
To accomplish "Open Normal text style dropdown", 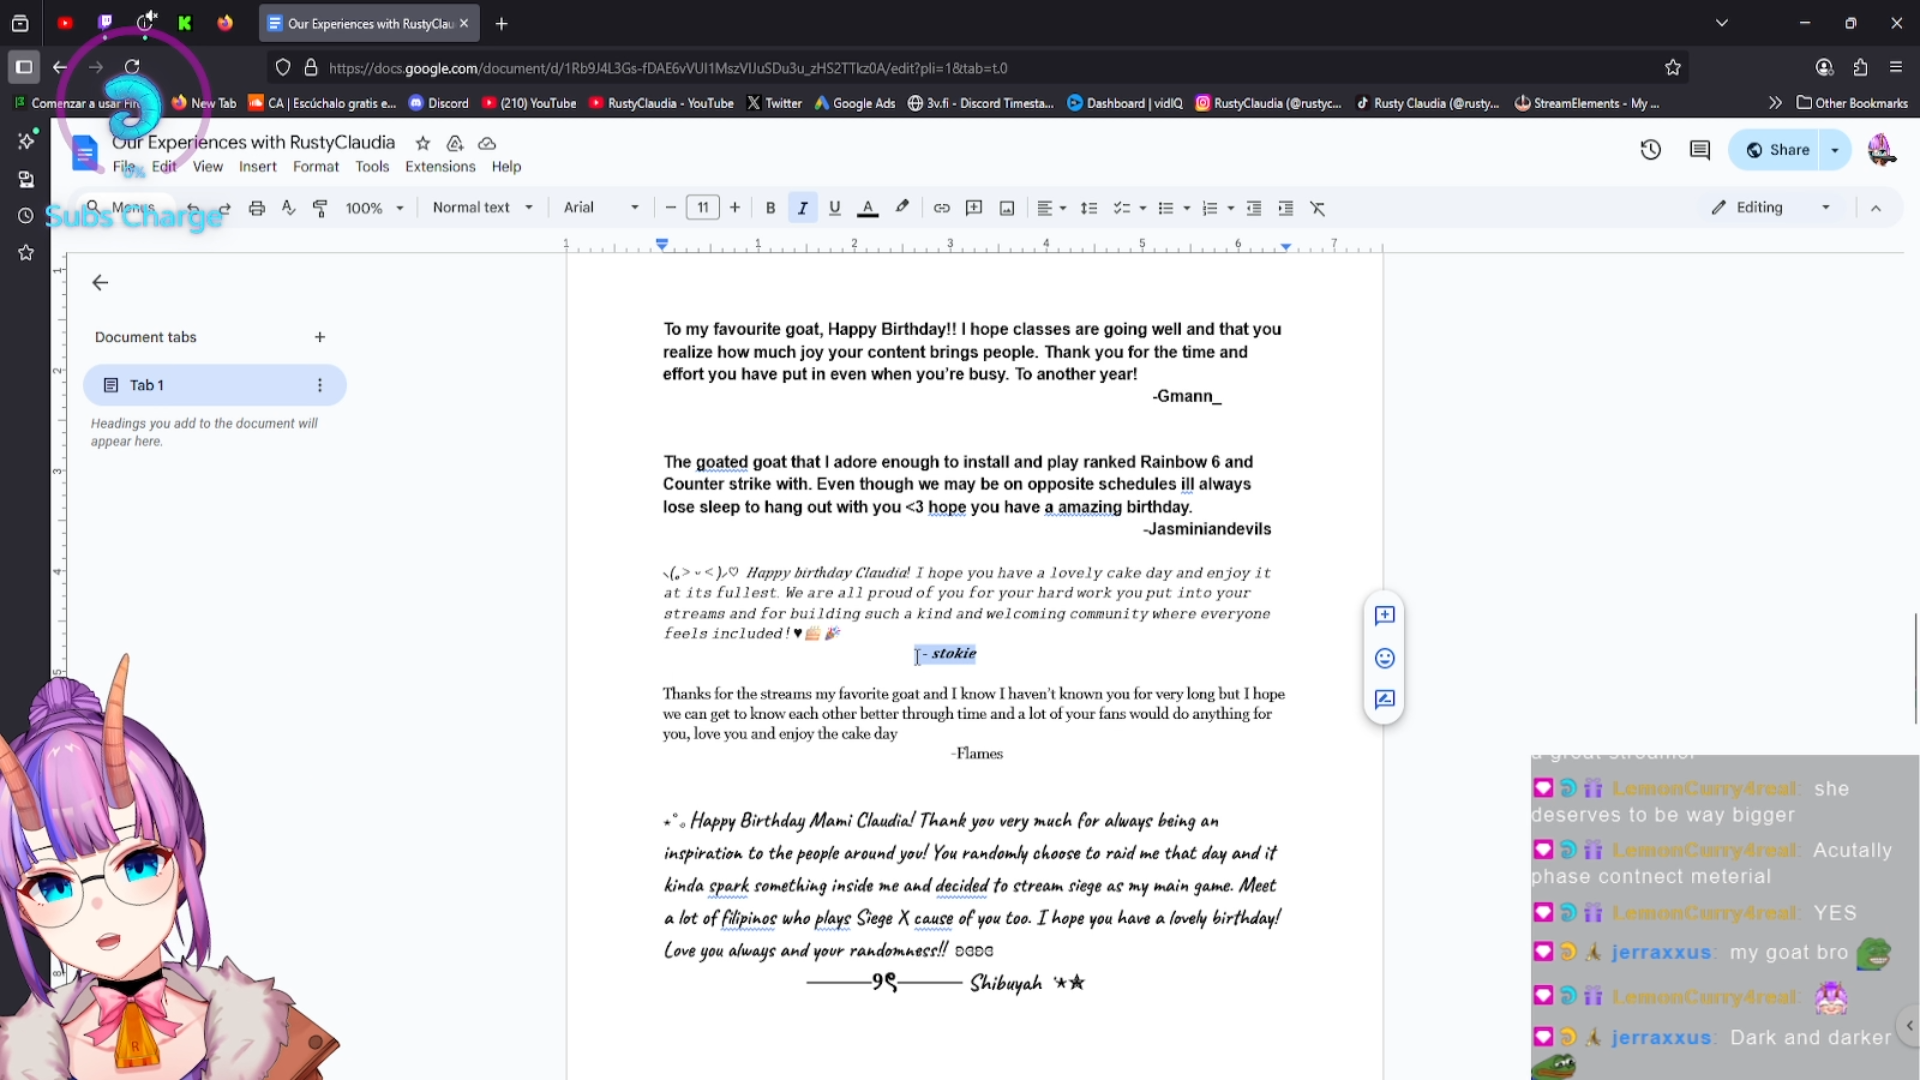I will pyautogui.click(x=482, y=208).
